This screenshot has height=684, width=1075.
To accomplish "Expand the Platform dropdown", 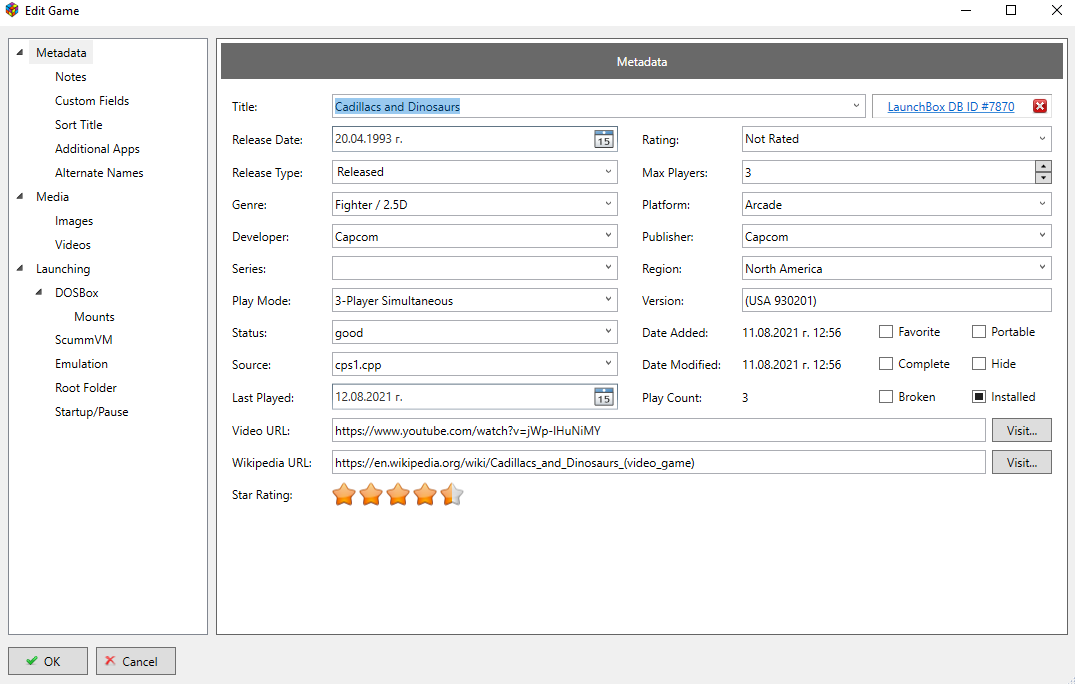I will [1042, 204].
